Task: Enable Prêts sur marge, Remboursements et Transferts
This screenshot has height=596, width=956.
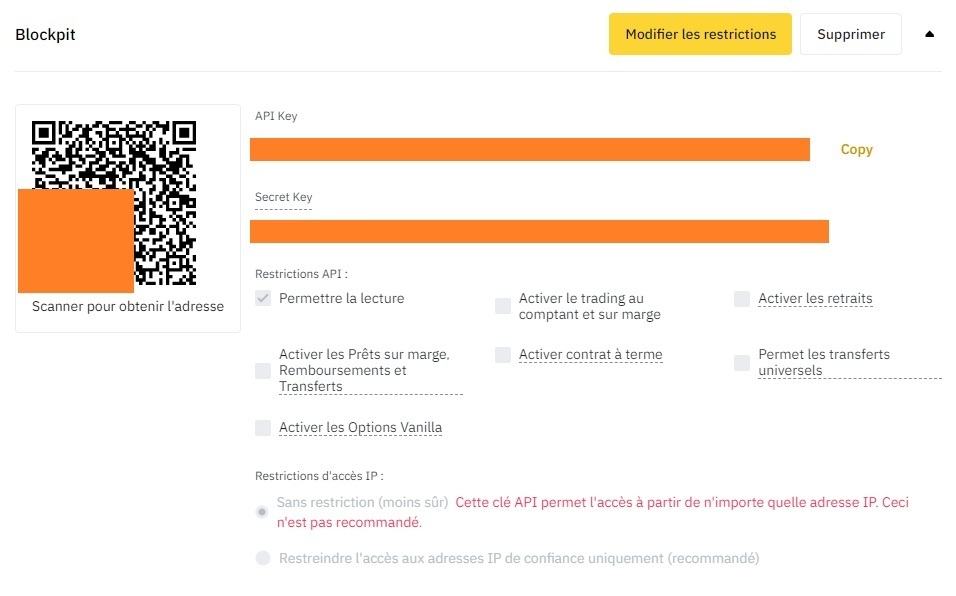Action: point(261,370)
